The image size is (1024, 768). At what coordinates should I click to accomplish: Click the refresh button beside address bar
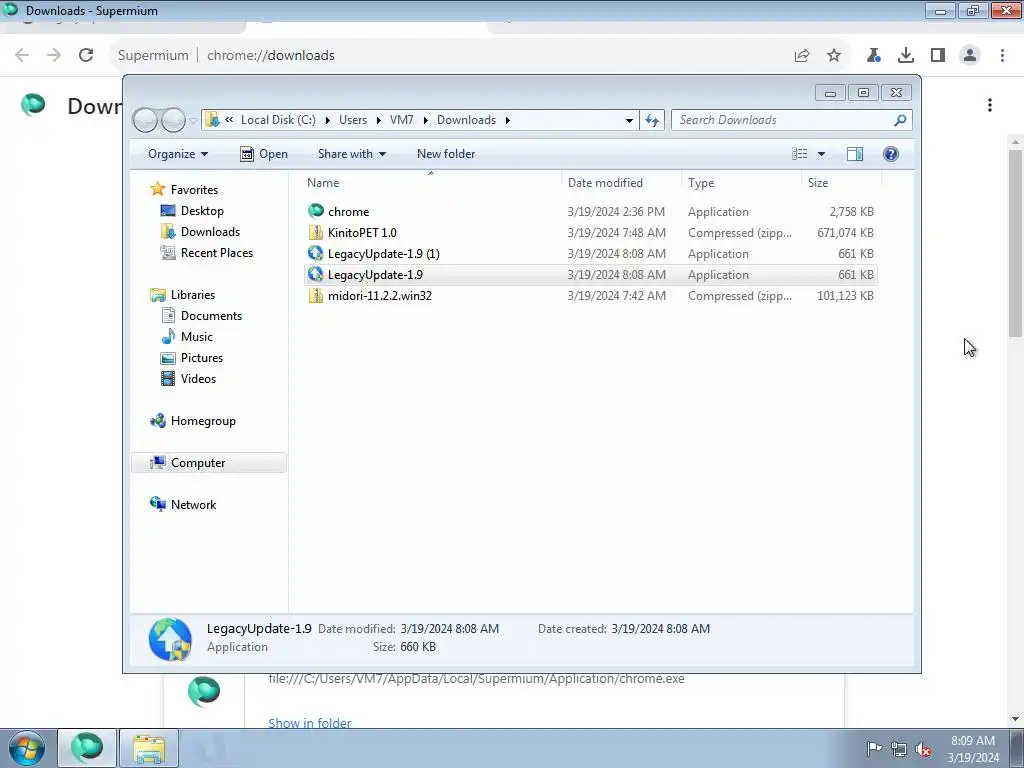652,120
